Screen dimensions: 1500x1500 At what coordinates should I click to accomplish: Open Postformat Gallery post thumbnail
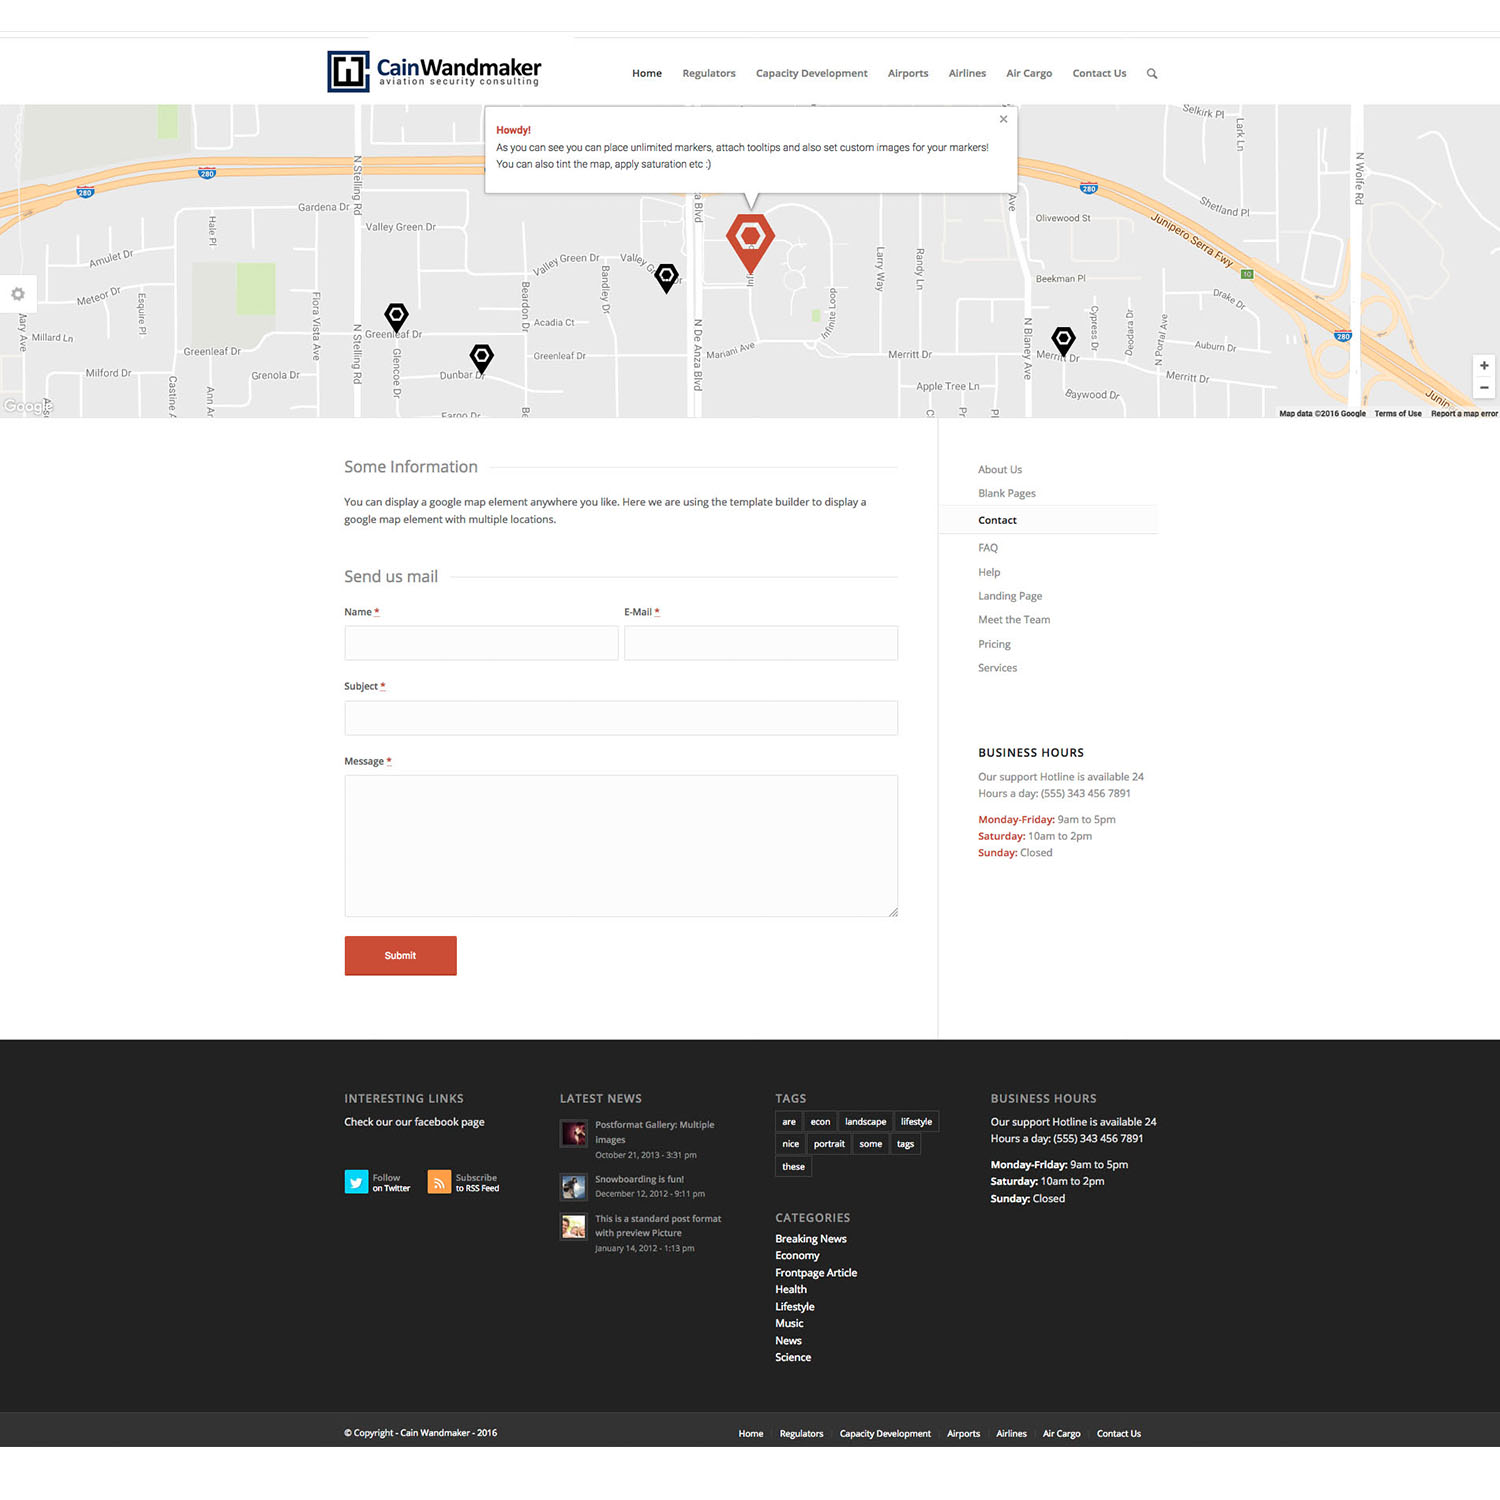(x=574, y=1133)
